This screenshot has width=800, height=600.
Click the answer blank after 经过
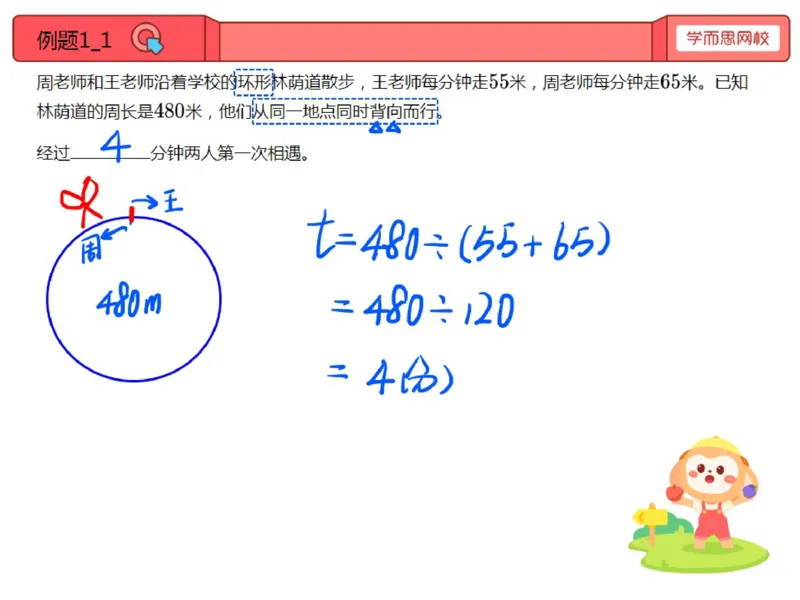tap(110, 152)
